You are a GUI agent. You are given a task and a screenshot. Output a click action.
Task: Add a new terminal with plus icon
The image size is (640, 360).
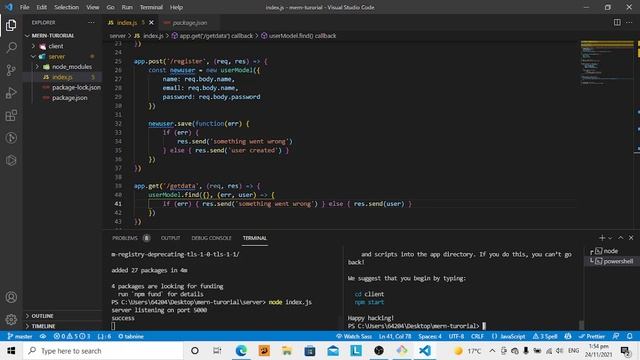coord(602,238)
